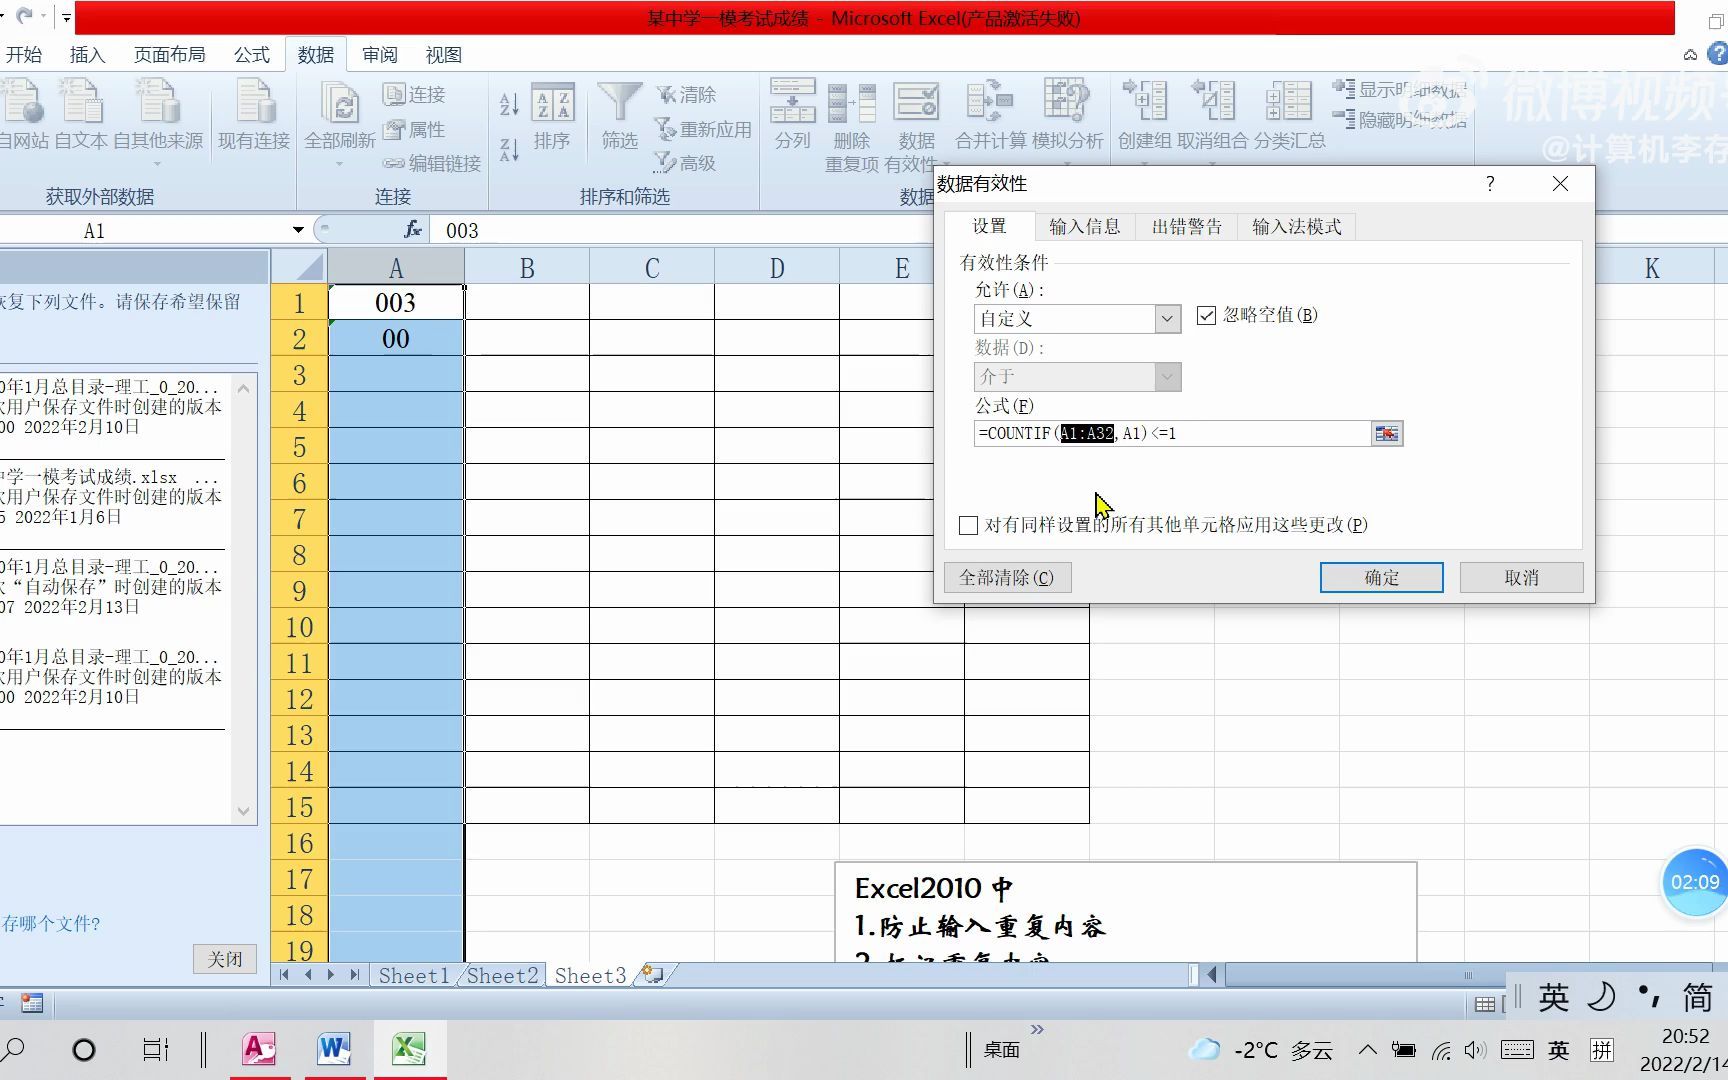The image size is (1728, 1080).
Task: Toggle the Filter (筛选) funnel icon
Action: point(619,117)
